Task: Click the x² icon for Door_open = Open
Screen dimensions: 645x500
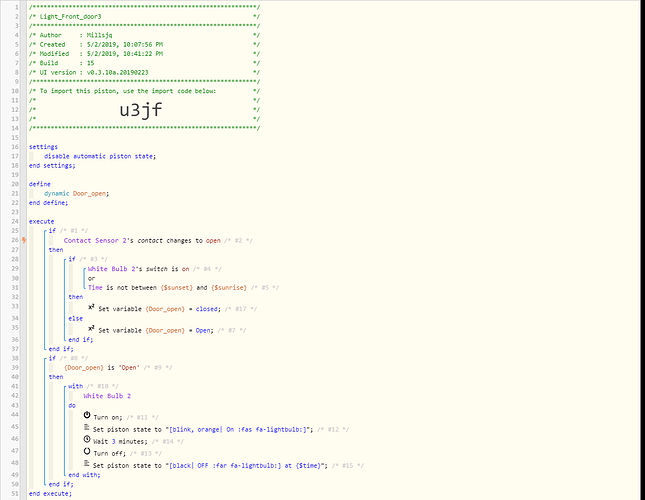Action: (91, 328)
